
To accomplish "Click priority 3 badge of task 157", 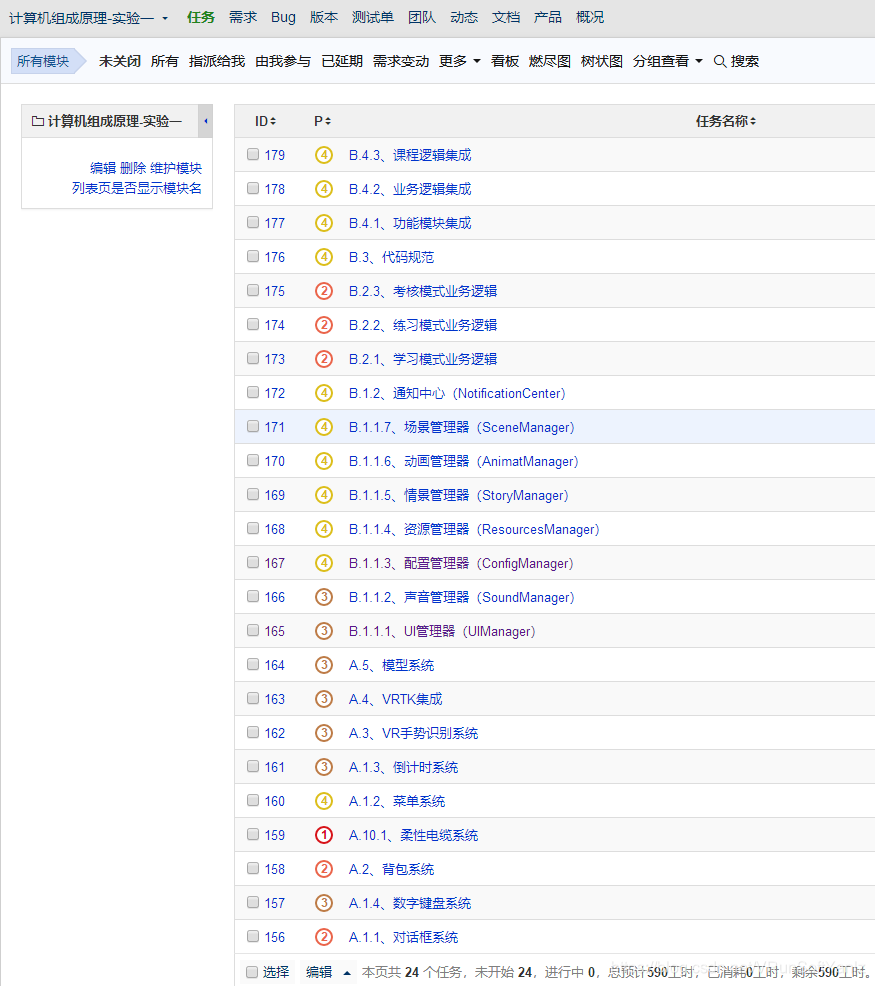I will 323,902.
